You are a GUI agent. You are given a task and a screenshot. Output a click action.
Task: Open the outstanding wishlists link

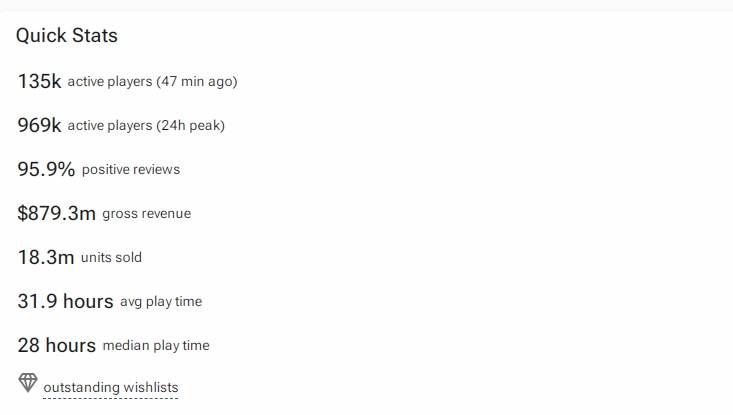tap(111, 387)
